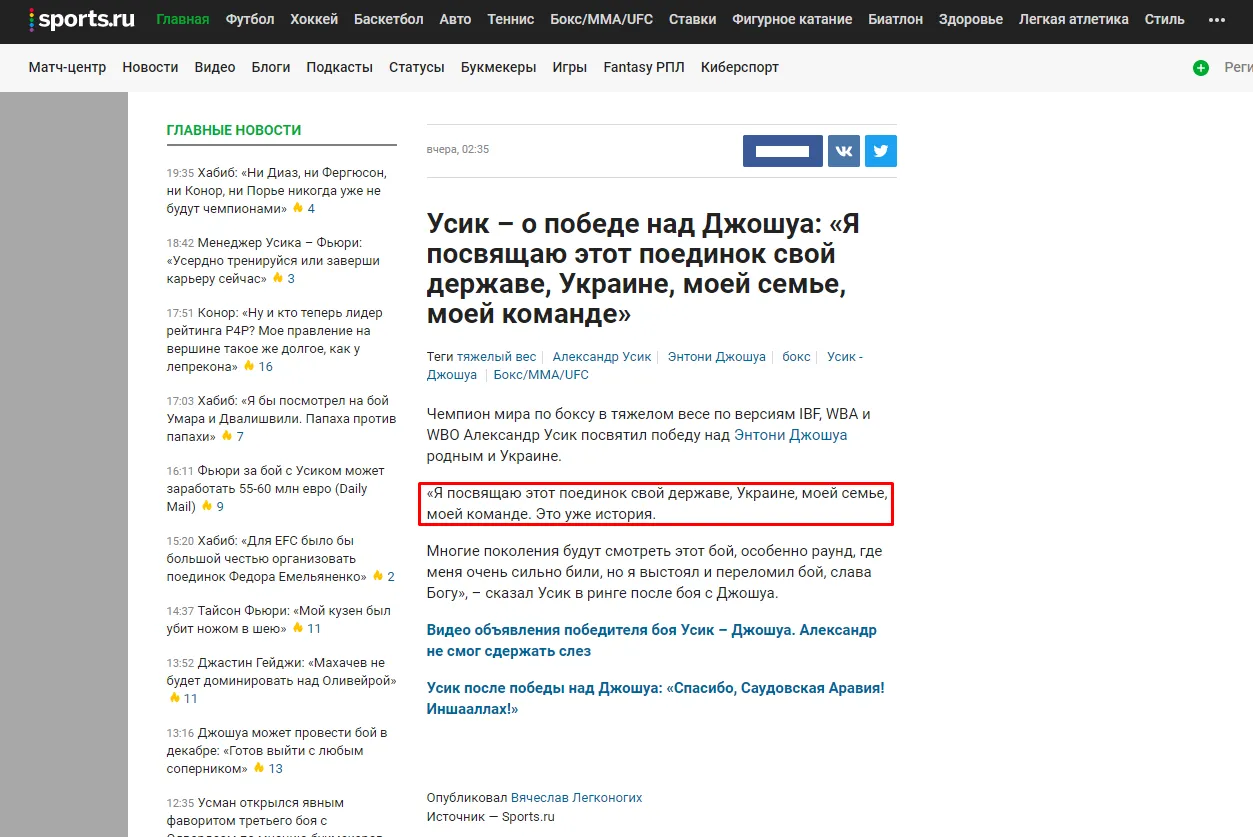The image size is (1253, 837).
Task: Click the article headline about Усик
Action: [x=643, y=269]
